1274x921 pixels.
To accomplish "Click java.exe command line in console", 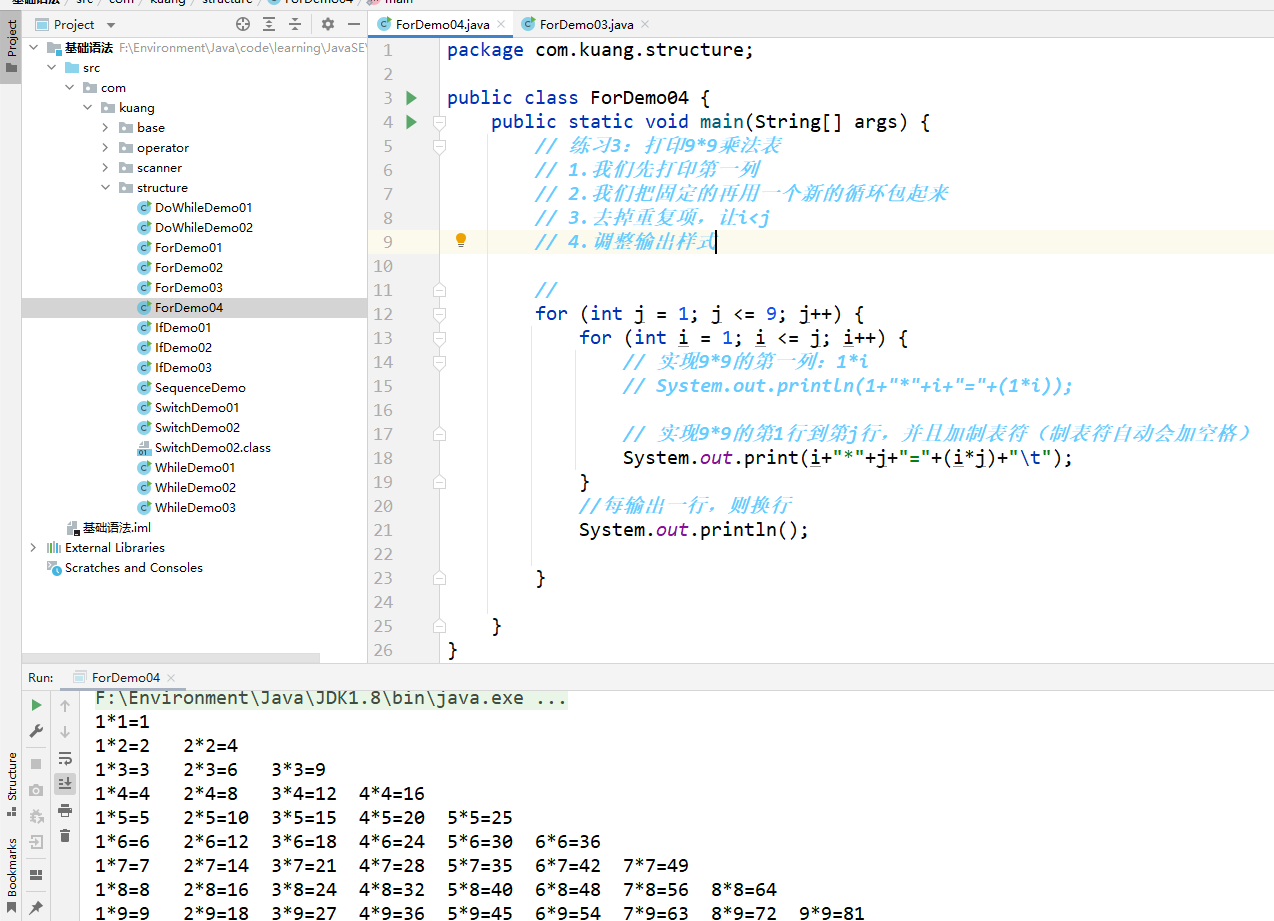I will point(331,698).
